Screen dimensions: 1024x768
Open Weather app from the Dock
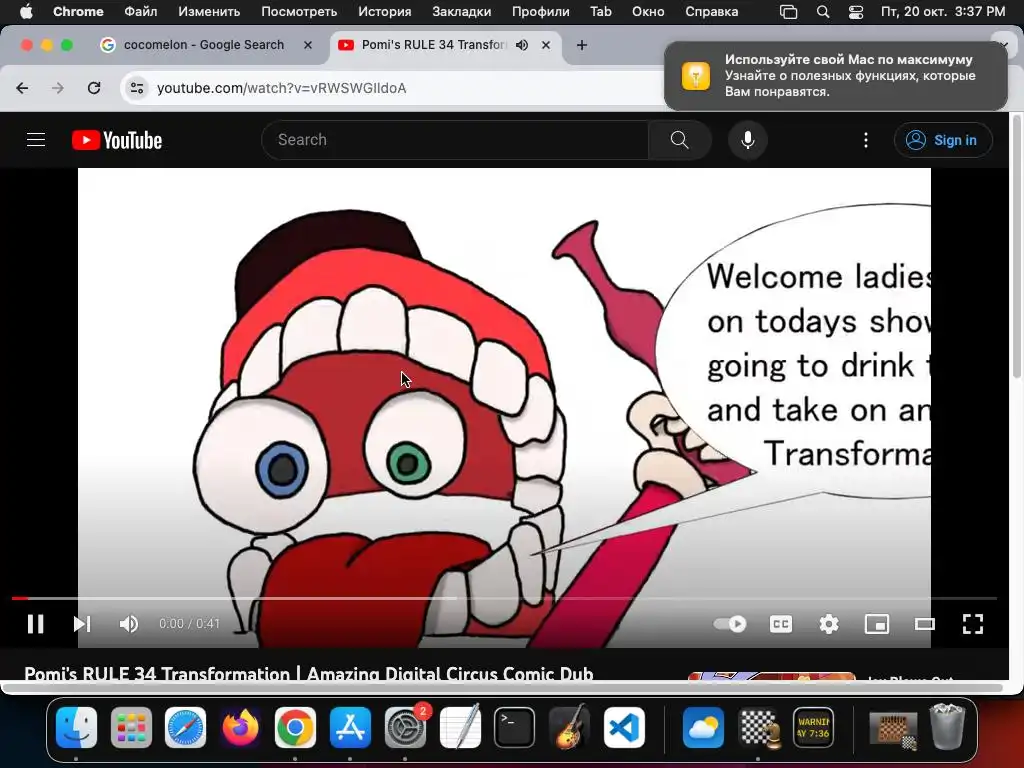(x=703, y=727)
